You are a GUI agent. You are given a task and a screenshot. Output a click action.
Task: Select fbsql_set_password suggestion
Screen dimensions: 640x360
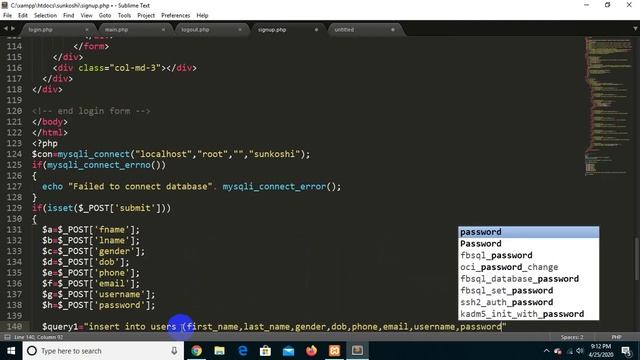pos(529,291)
